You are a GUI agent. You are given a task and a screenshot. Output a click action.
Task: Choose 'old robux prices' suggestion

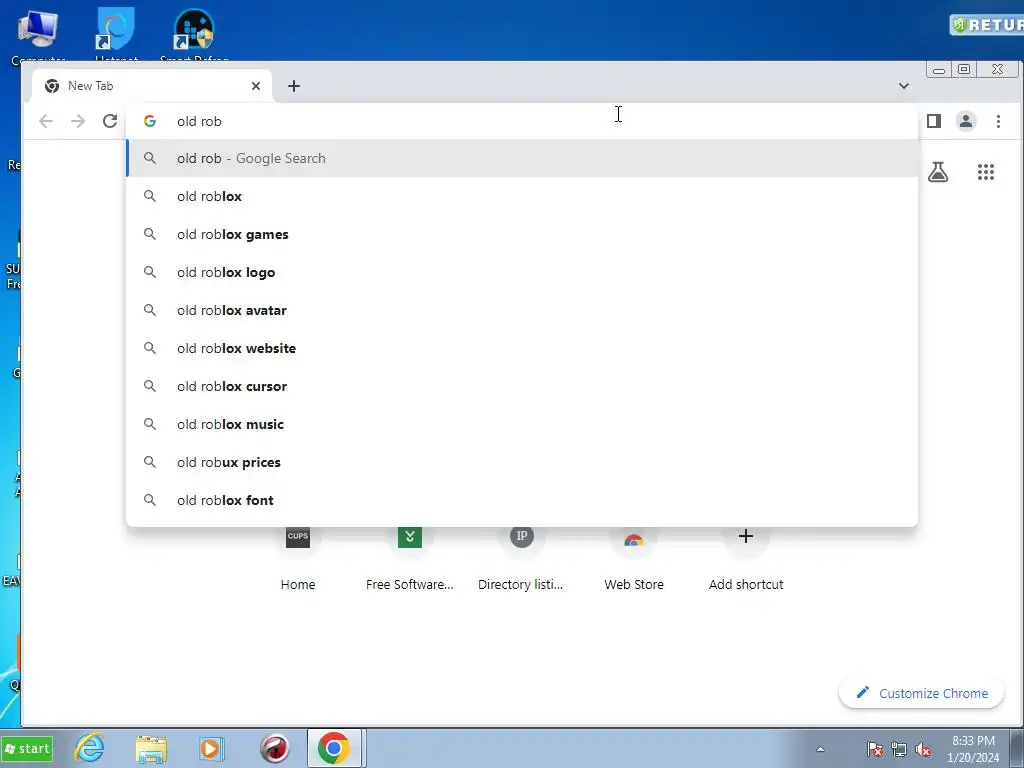pos(522,462)
